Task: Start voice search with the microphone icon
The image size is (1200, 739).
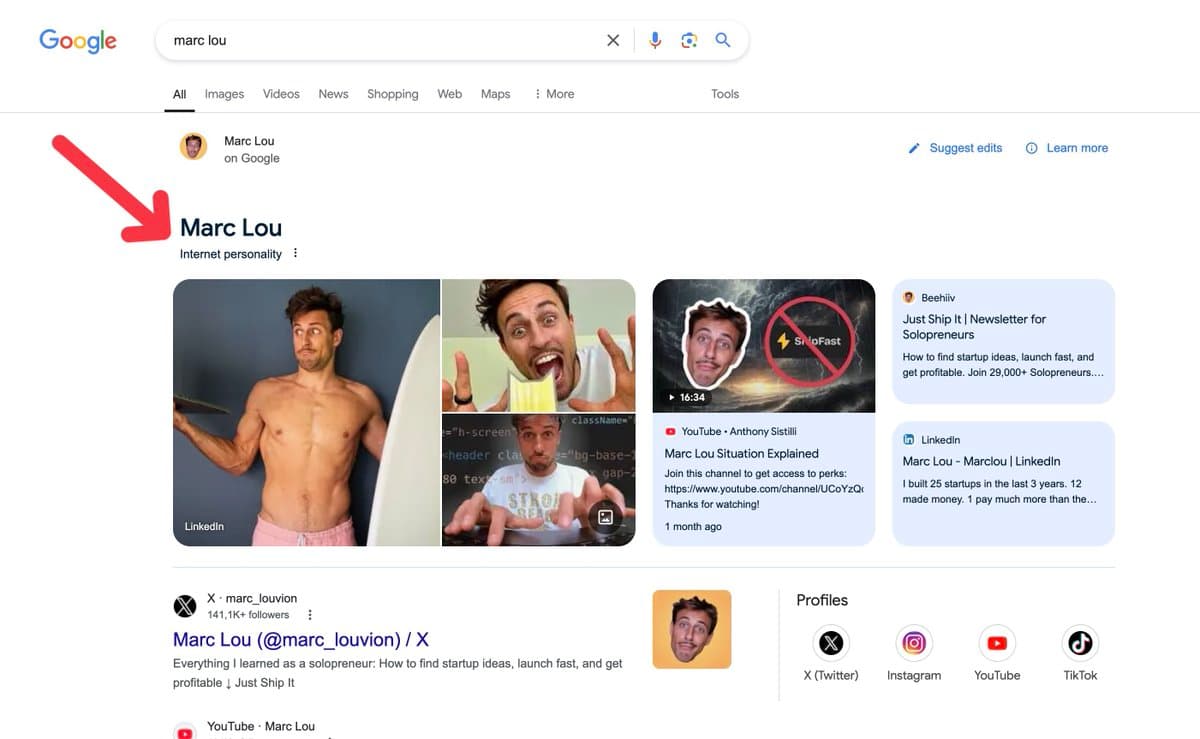Action: coord(655,41)
